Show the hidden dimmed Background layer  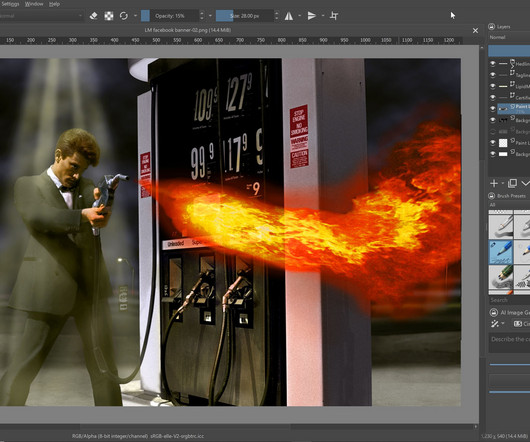tap(493, 131)
